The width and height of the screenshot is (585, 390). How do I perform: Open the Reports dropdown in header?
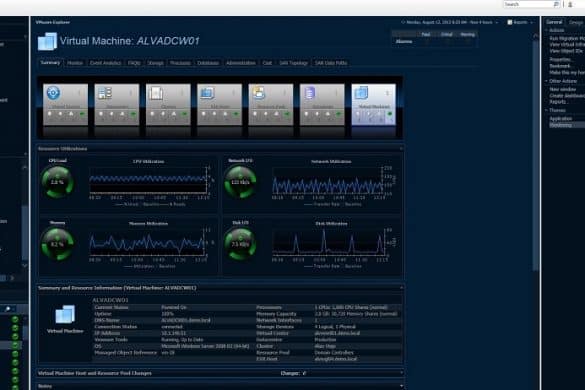[520, 22]
